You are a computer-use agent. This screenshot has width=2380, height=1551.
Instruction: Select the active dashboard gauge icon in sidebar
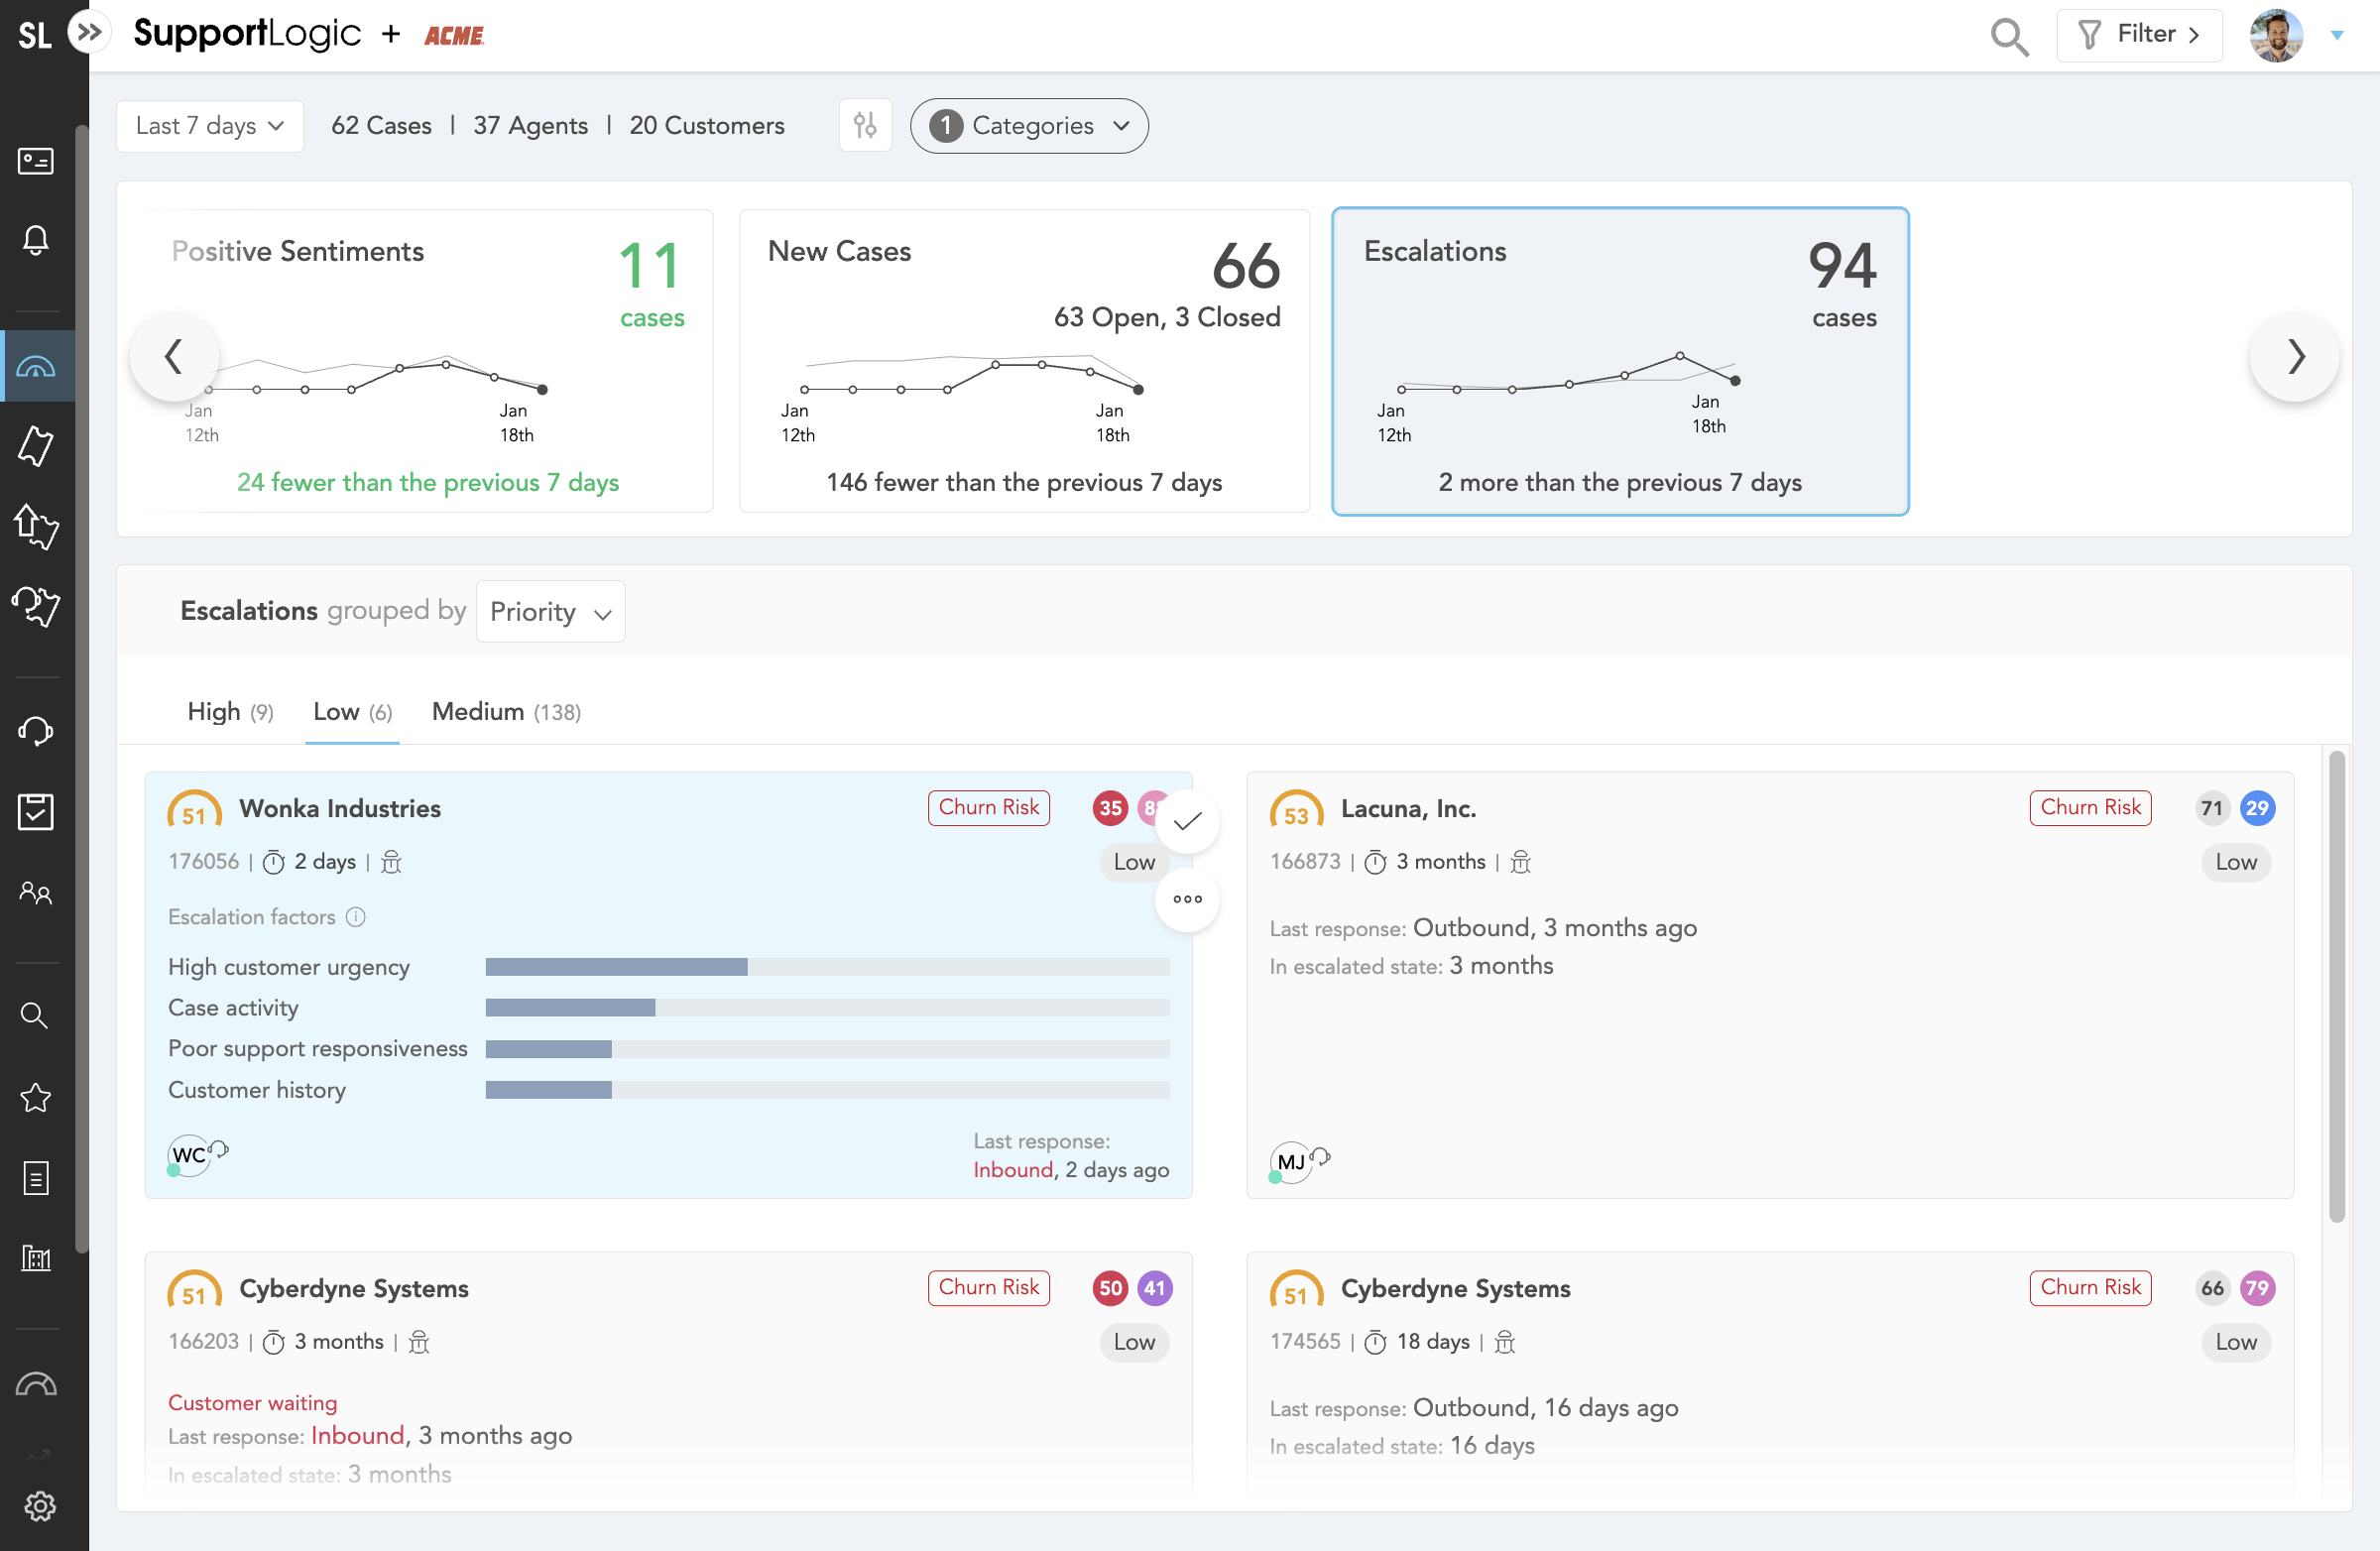36,367
